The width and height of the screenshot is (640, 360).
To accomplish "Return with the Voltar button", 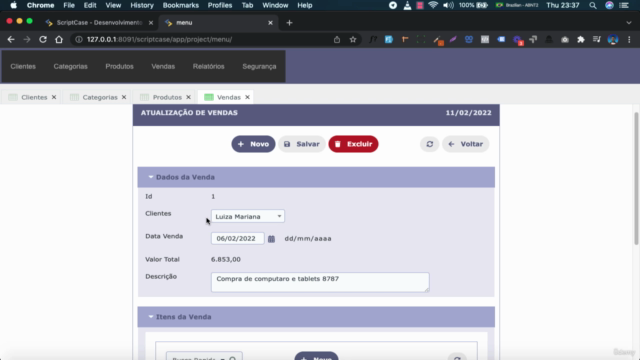I will (x=466, y=144).
